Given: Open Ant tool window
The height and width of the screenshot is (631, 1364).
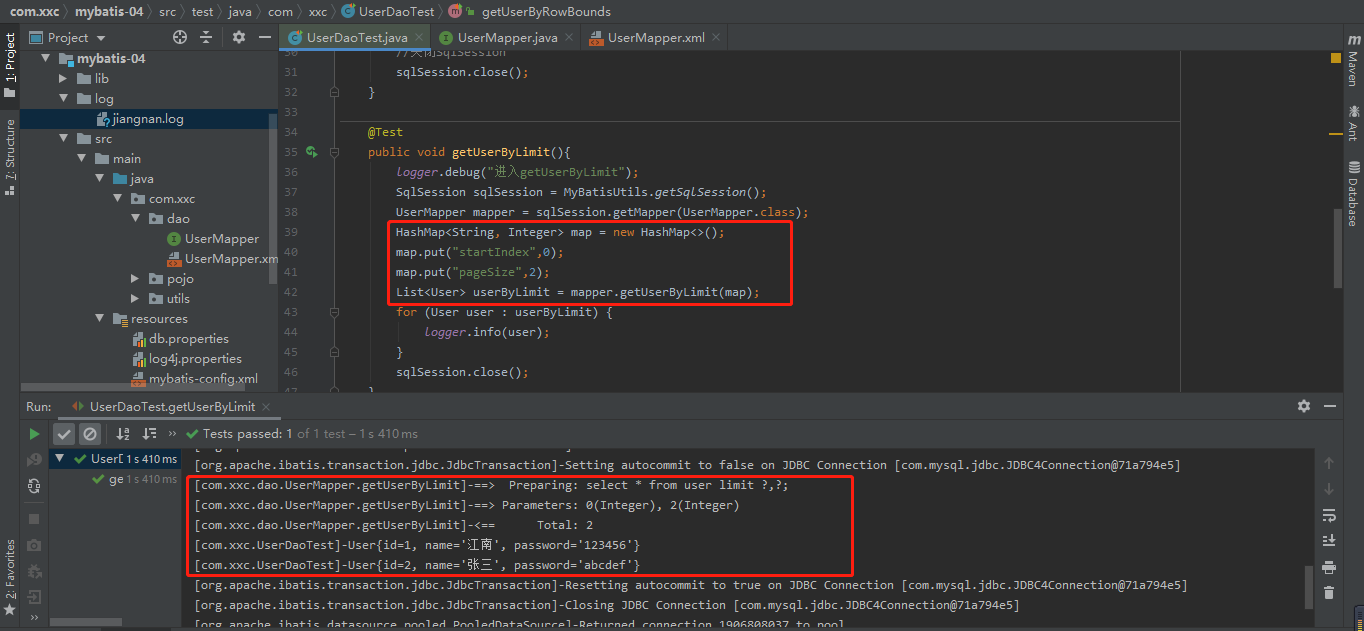Looking at the screenshot, I should tap(1353, 123).
